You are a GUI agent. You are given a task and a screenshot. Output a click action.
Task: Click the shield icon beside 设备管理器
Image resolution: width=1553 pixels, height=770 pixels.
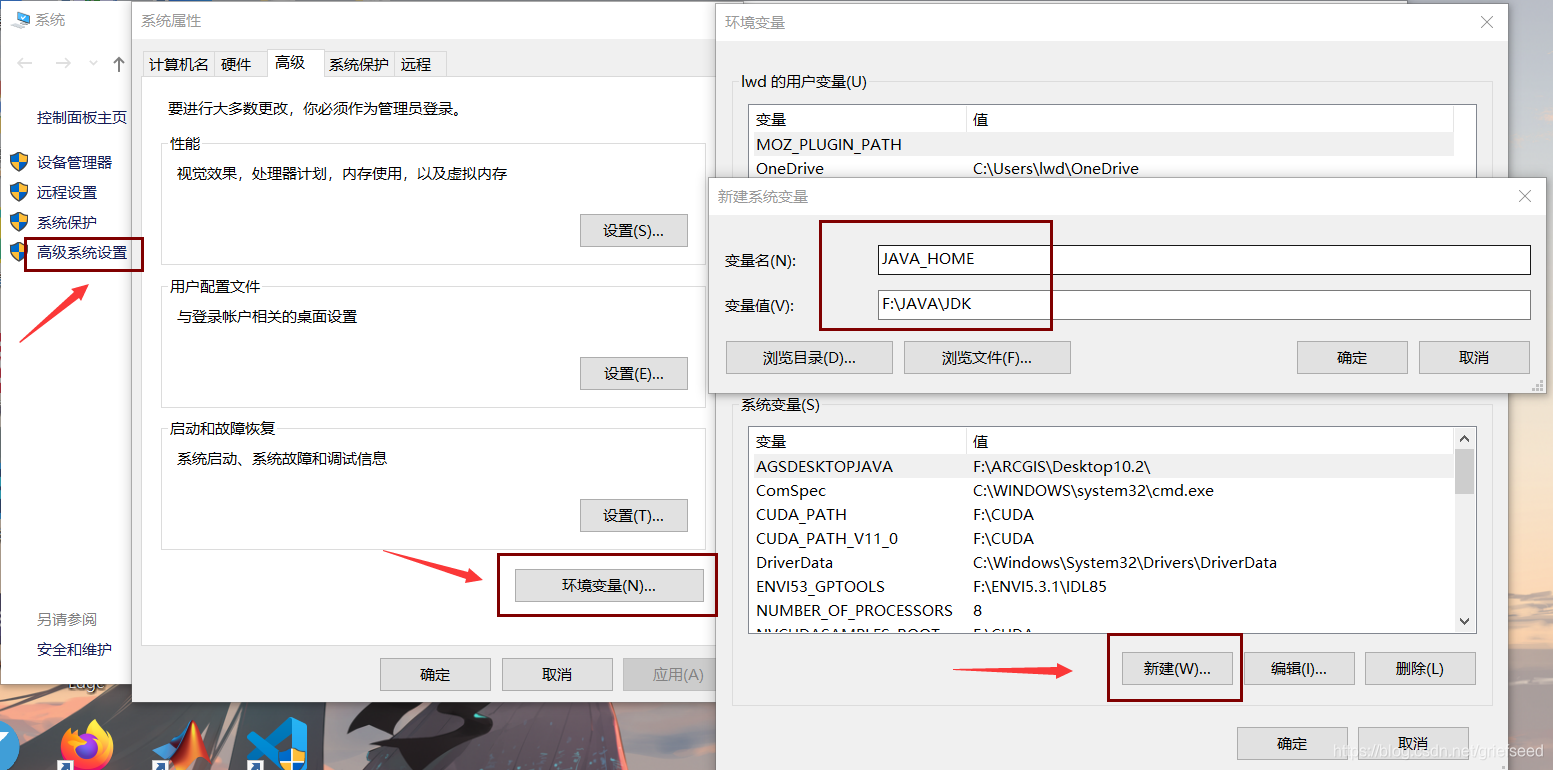(18, 162)
